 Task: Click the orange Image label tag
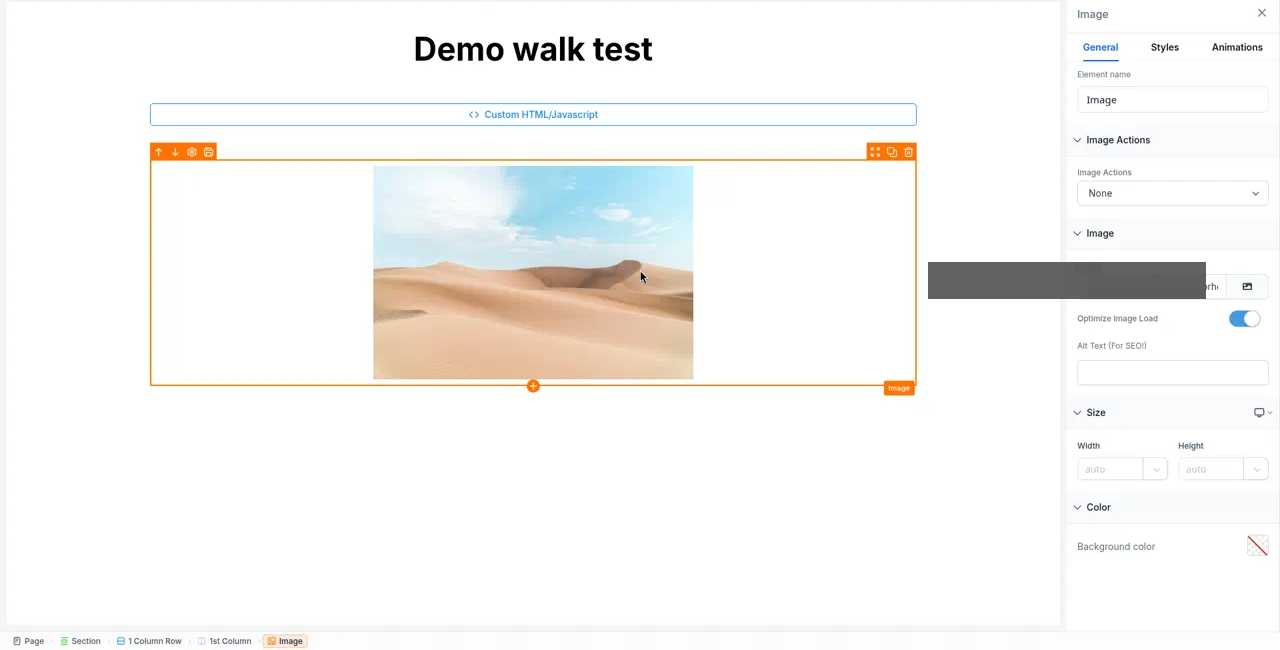point(899,388)
